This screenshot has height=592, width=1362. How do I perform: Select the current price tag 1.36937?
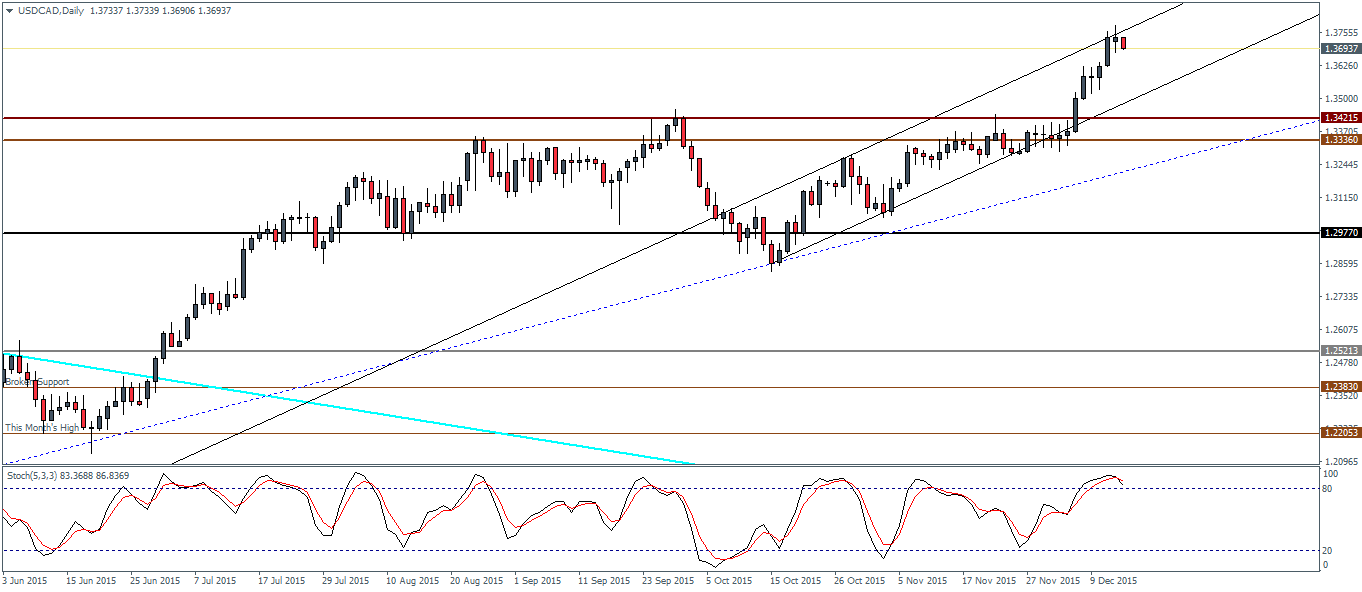(1340, 48)
